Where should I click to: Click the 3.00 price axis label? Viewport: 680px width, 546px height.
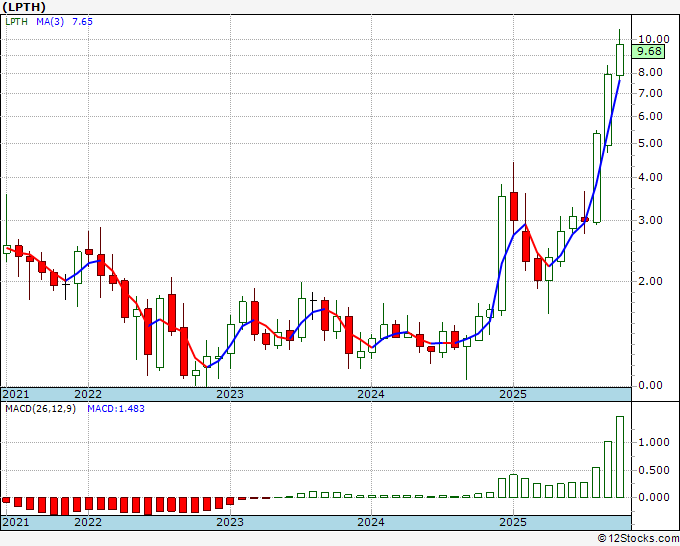651,220
